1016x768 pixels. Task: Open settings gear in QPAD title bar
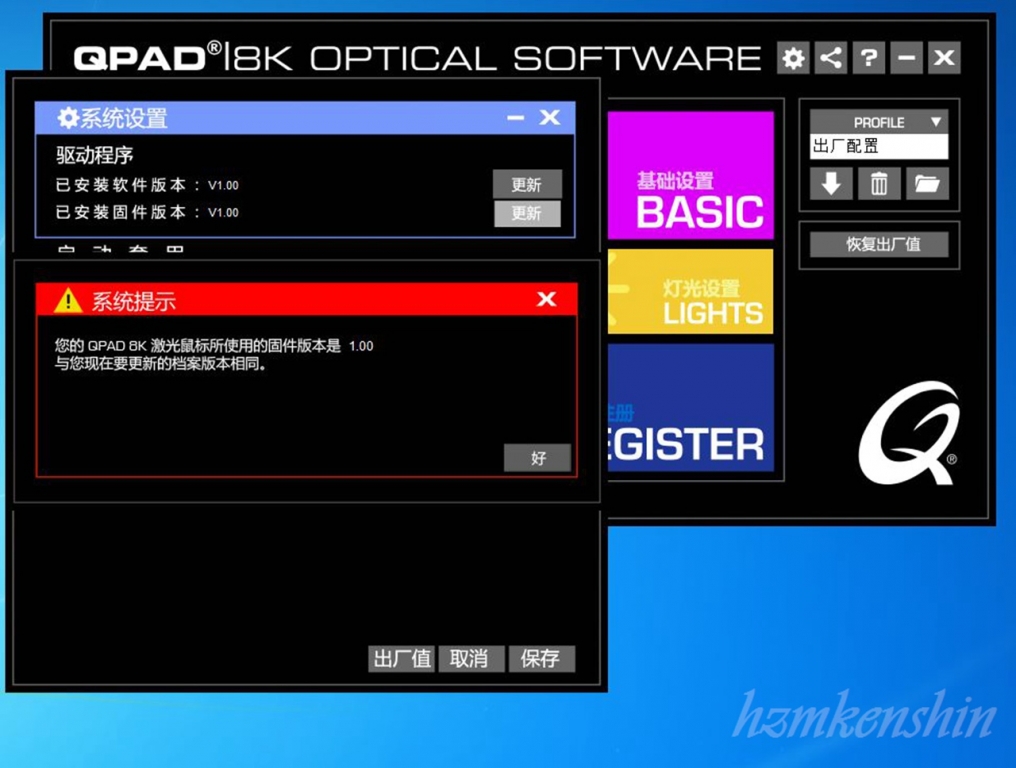tap(793, 58)
